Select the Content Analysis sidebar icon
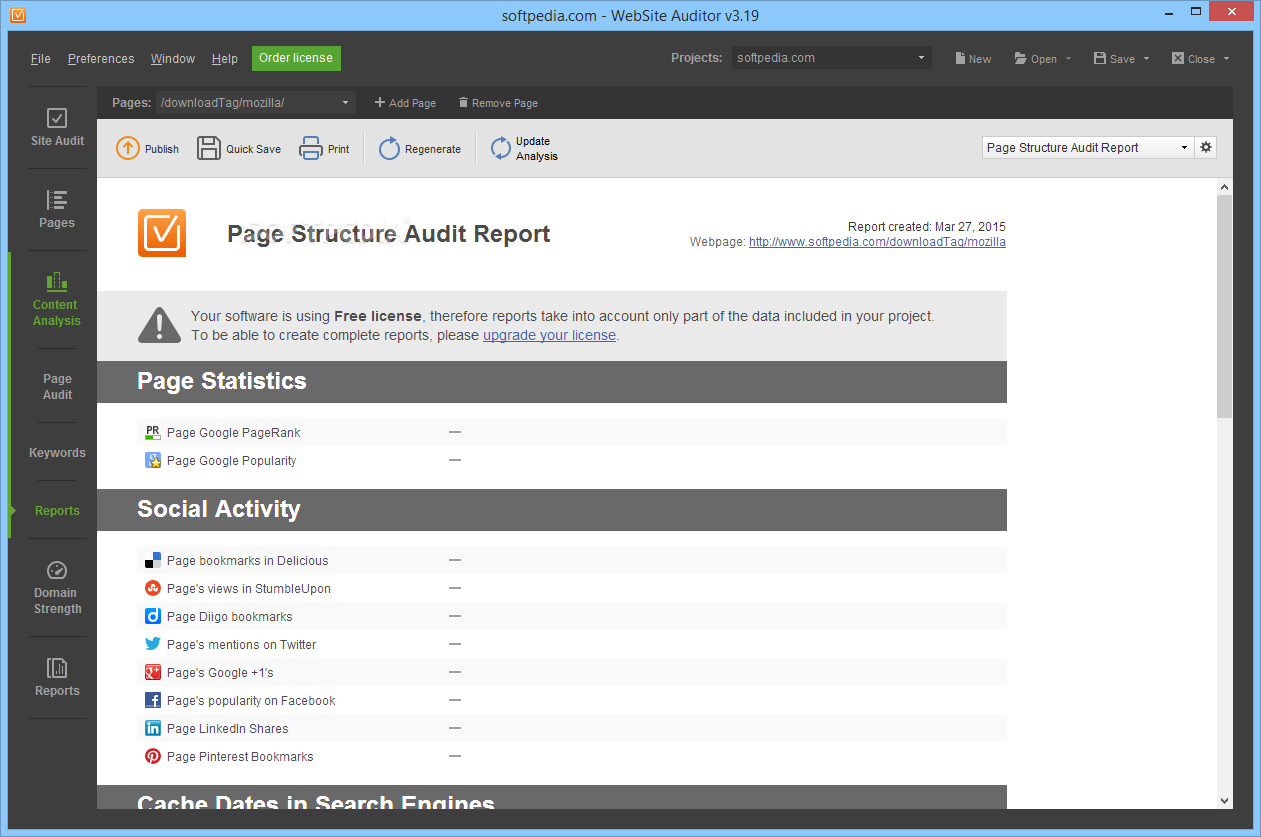This screenshot has height=837, width=1261. click(x=57, y=281)
